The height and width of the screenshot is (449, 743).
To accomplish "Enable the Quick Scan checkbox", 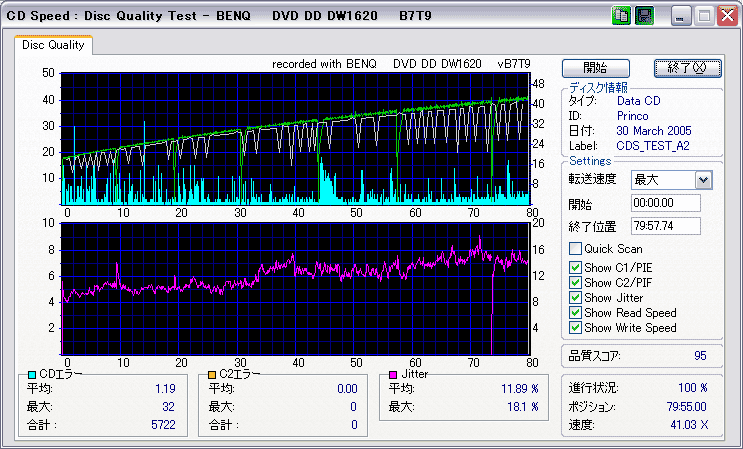I will click(575, 249).
